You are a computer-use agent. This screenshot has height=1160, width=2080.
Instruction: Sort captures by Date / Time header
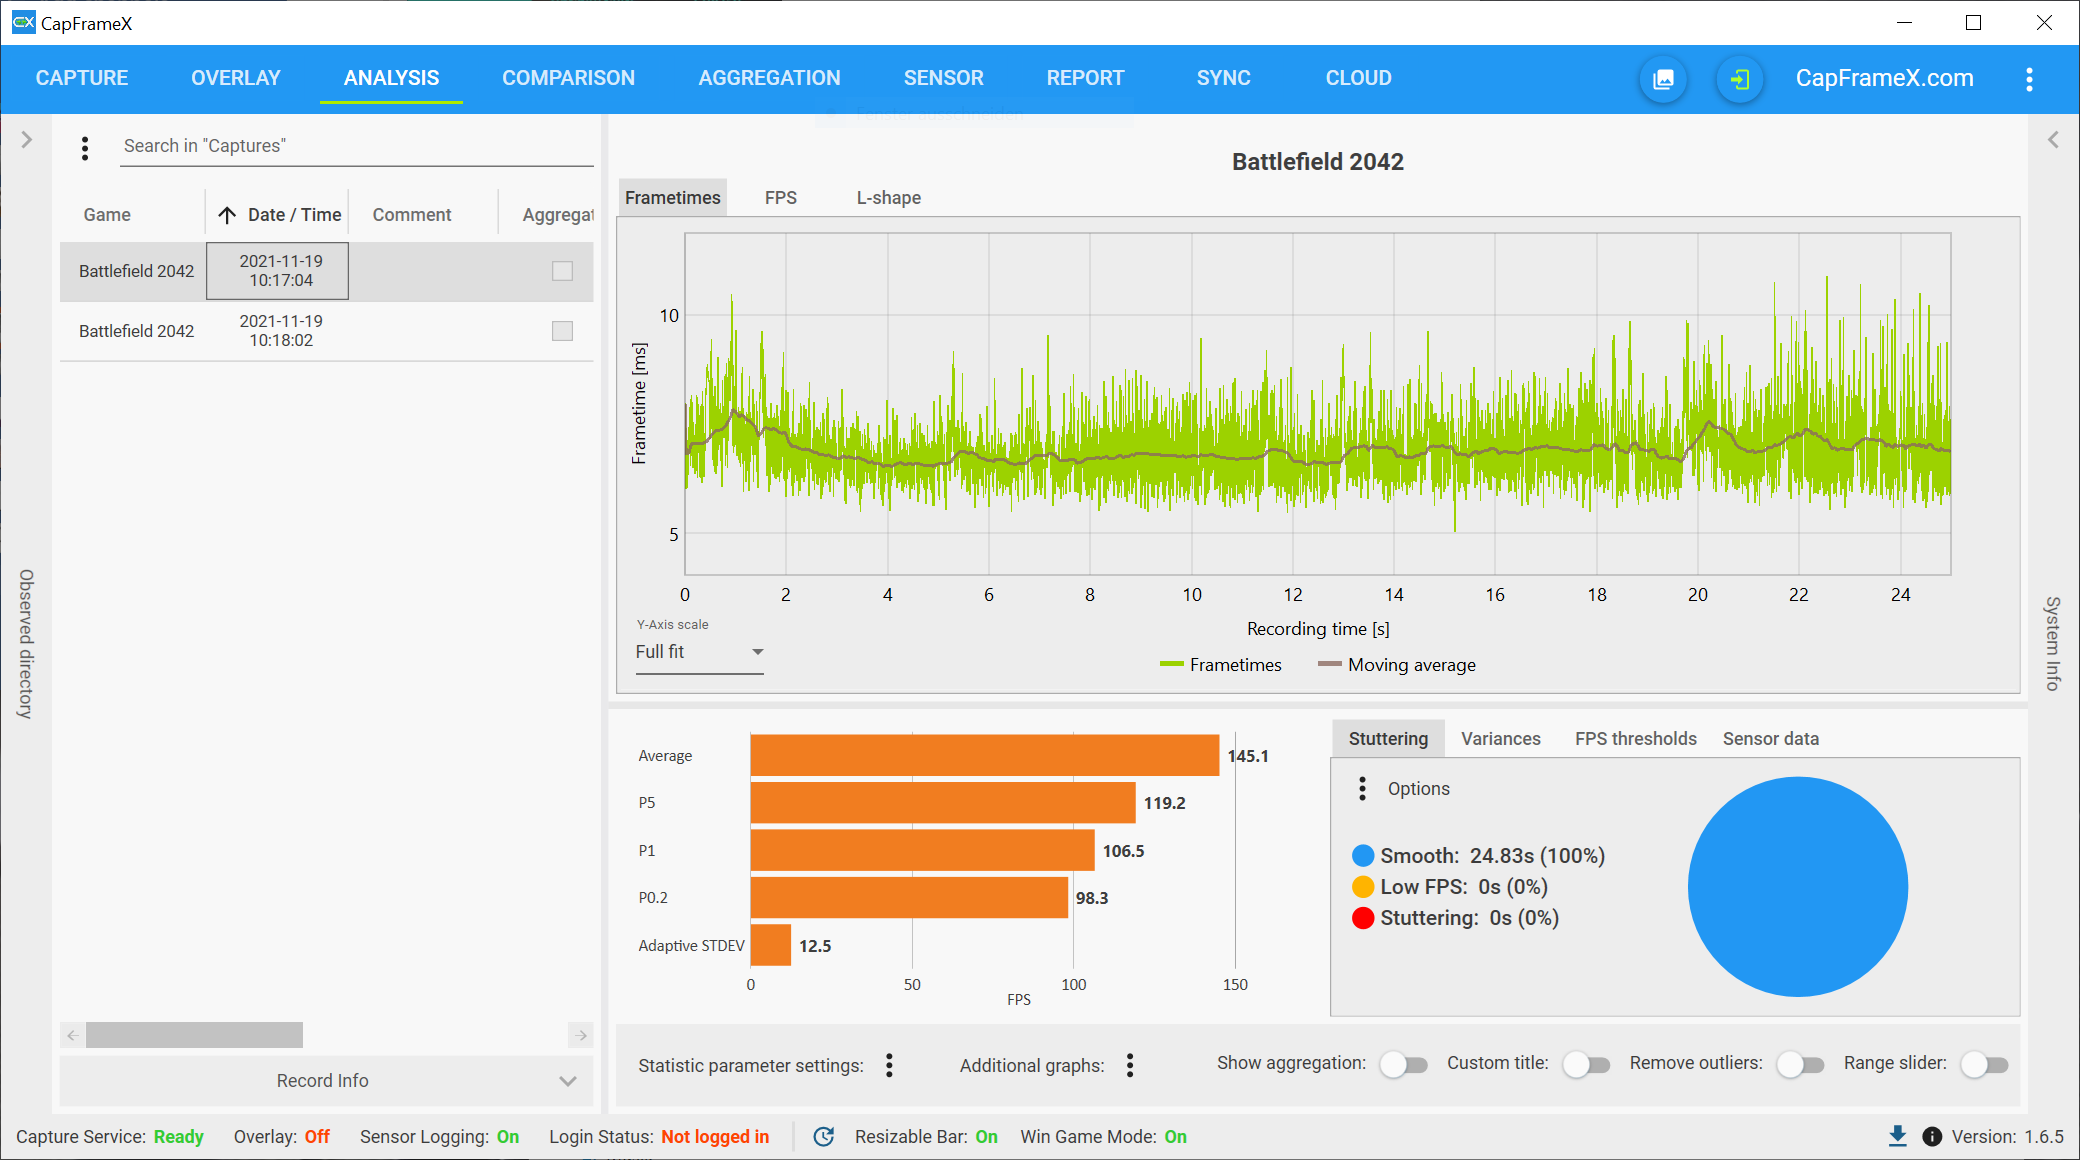[294, 215]
